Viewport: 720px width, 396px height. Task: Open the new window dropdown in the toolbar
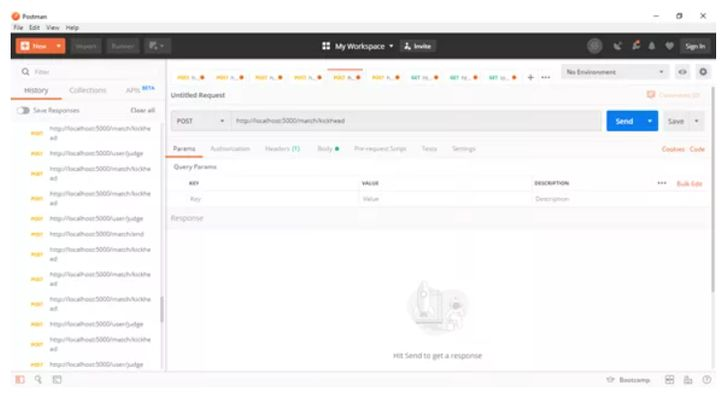[x=157, y=46]
